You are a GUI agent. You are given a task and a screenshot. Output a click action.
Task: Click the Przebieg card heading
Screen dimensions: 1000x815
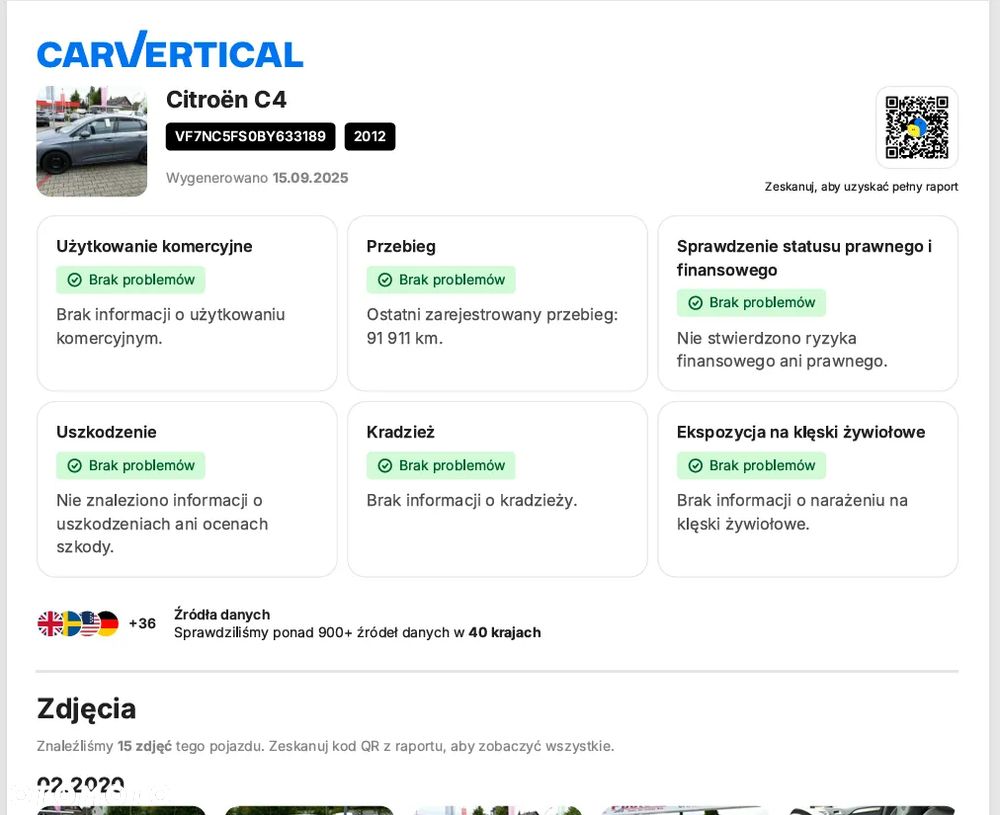(x=401, y=247)
